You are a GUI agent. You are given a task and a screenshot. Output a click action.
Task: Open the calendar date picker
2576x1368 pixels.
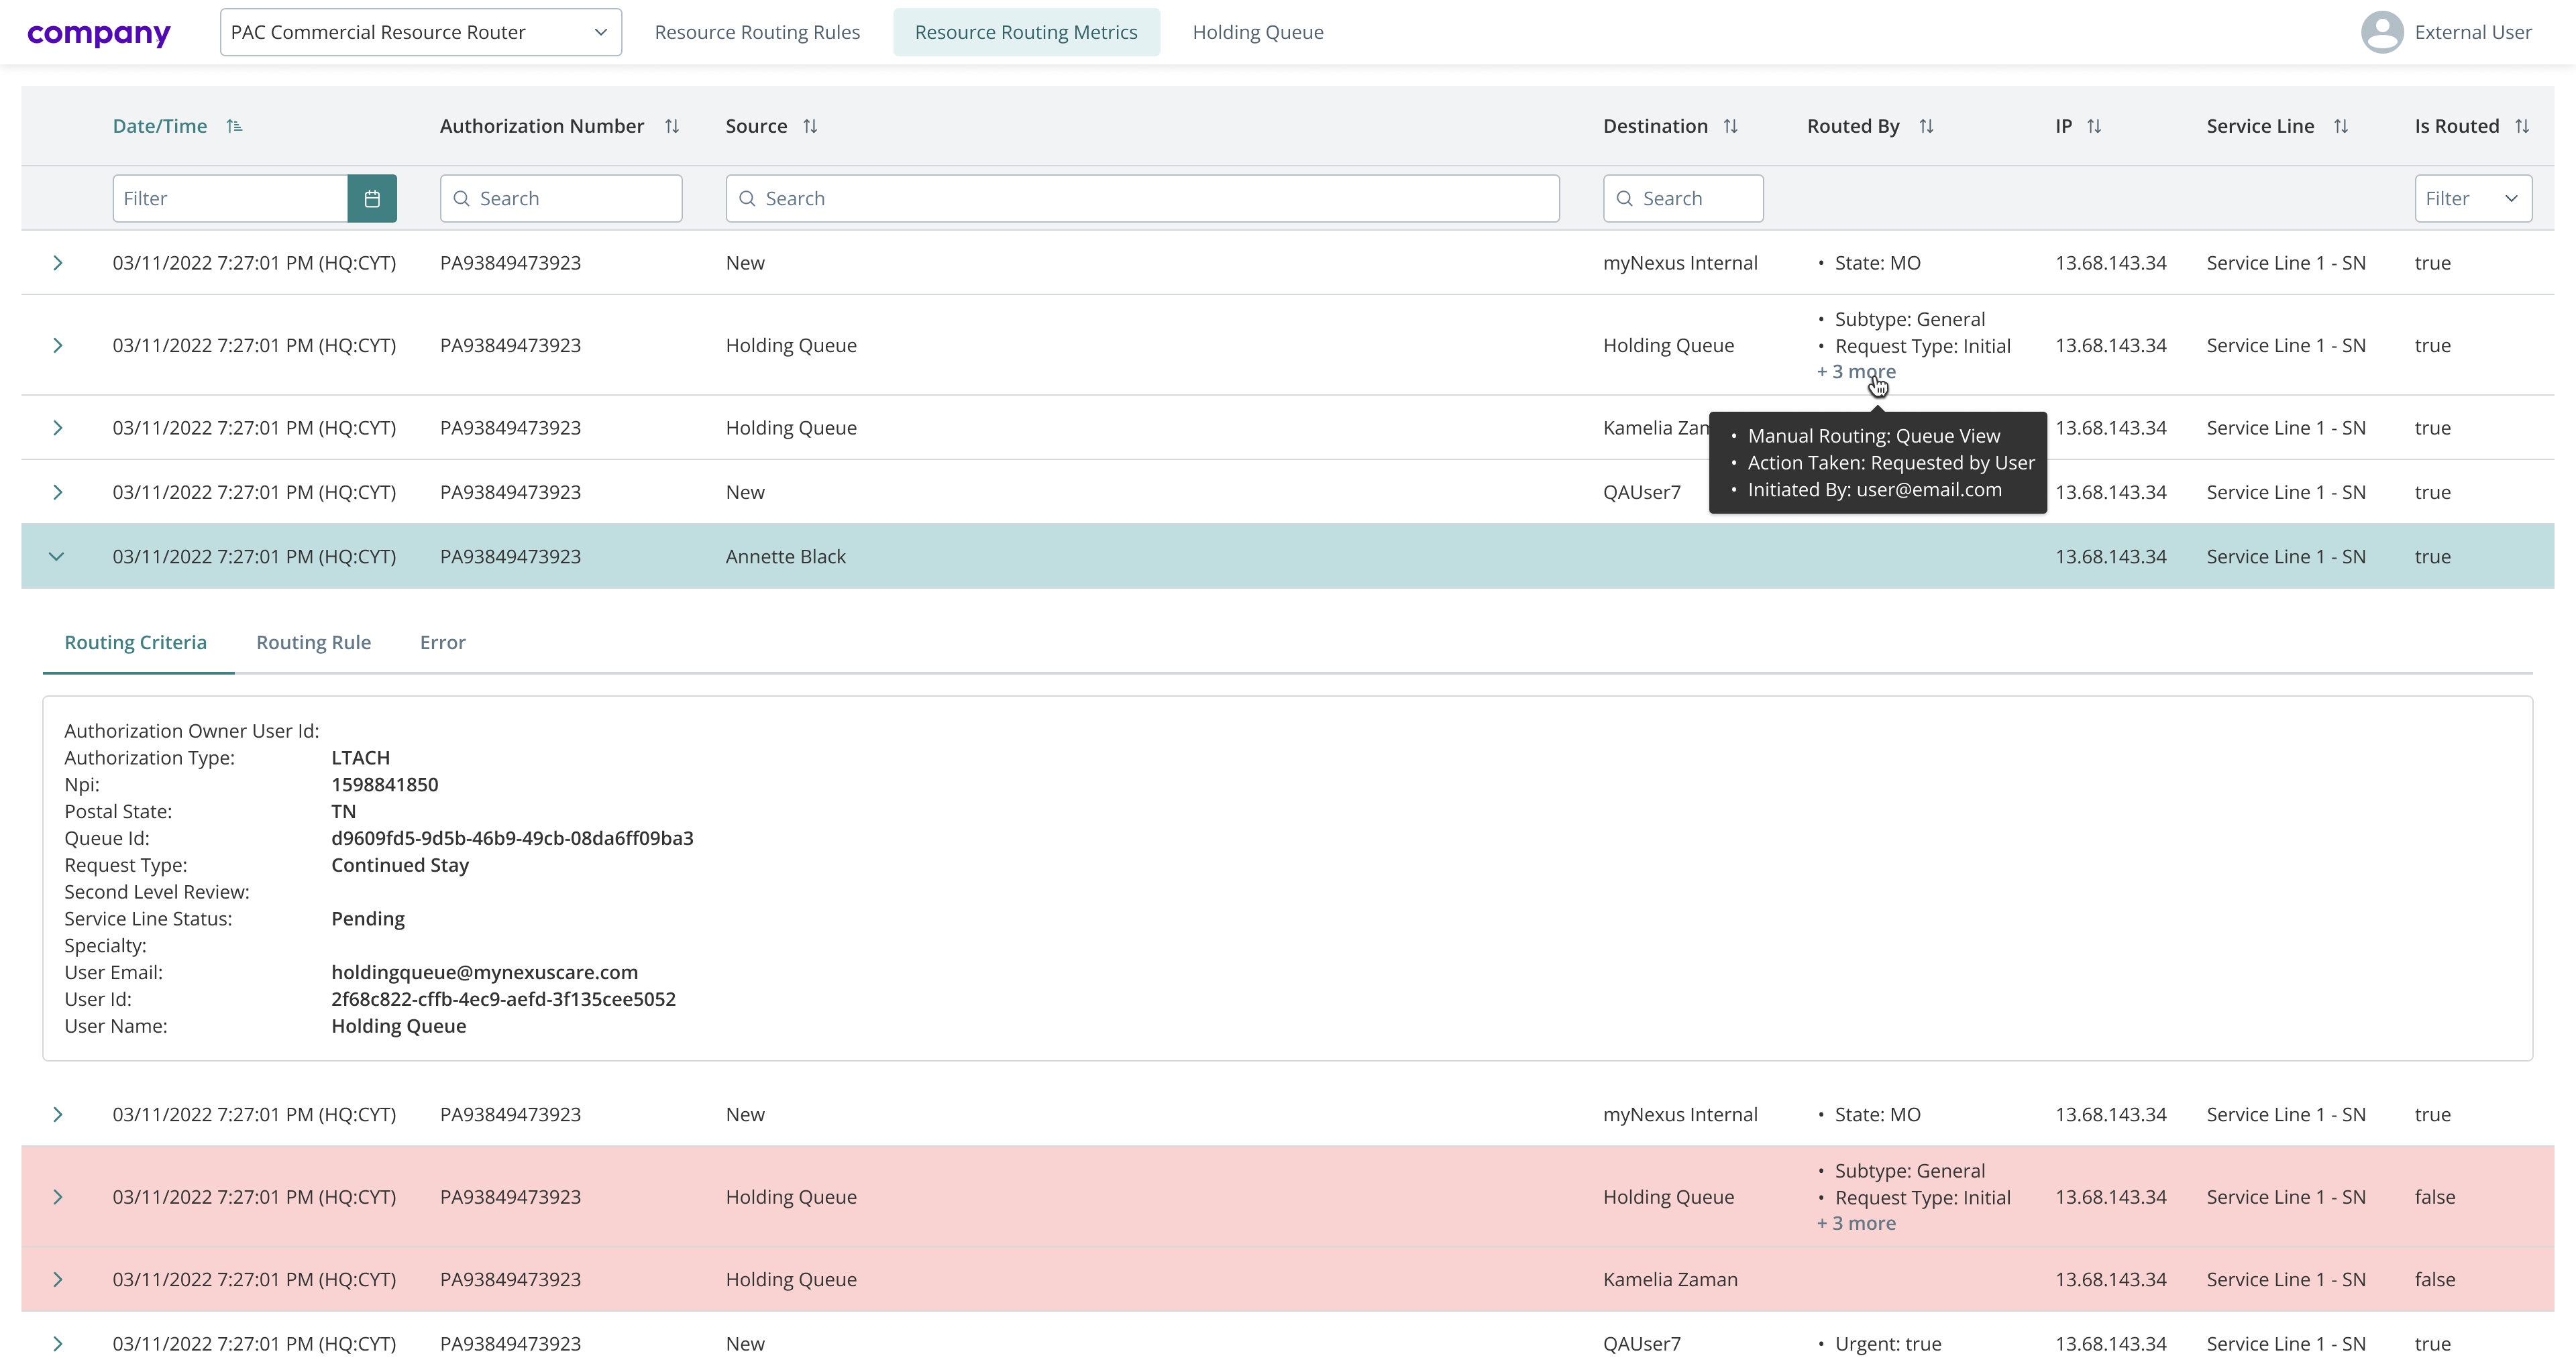(372, 198)
